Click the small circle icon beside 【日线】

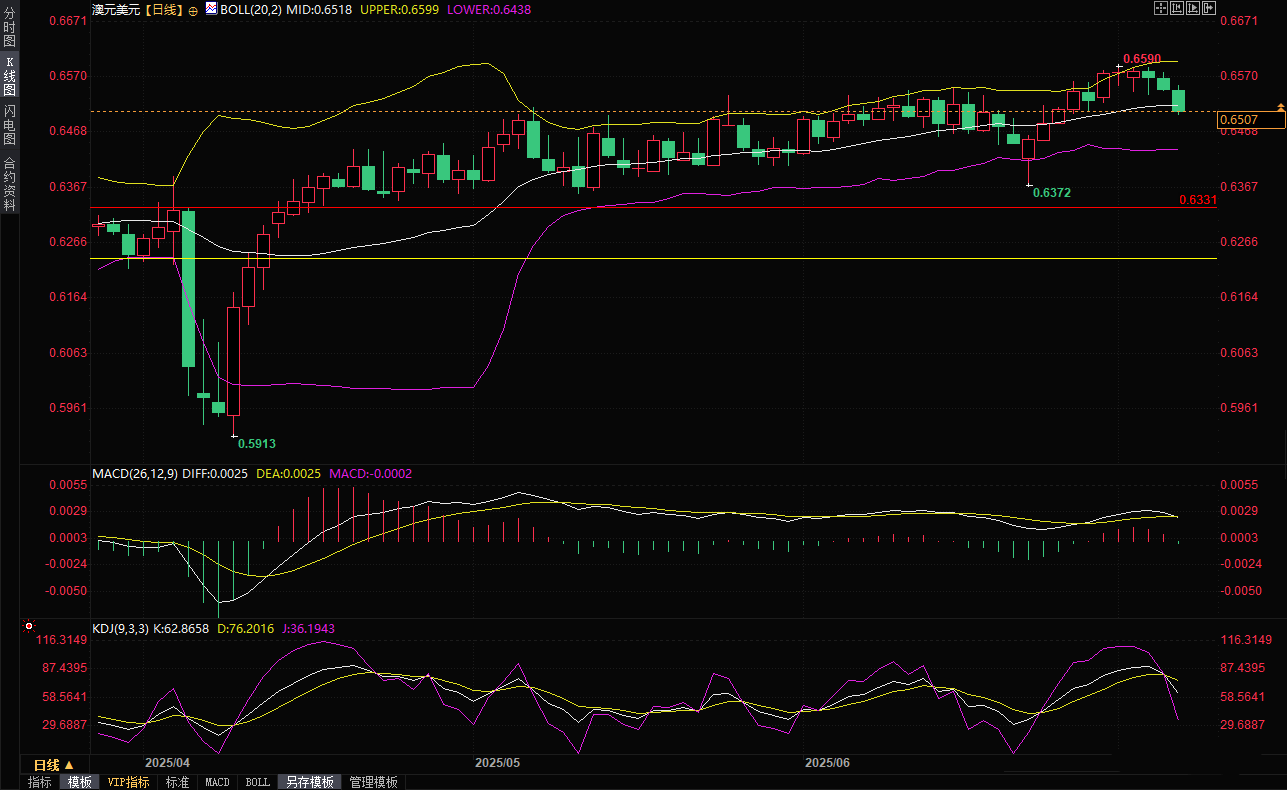(x=193, y=10)
